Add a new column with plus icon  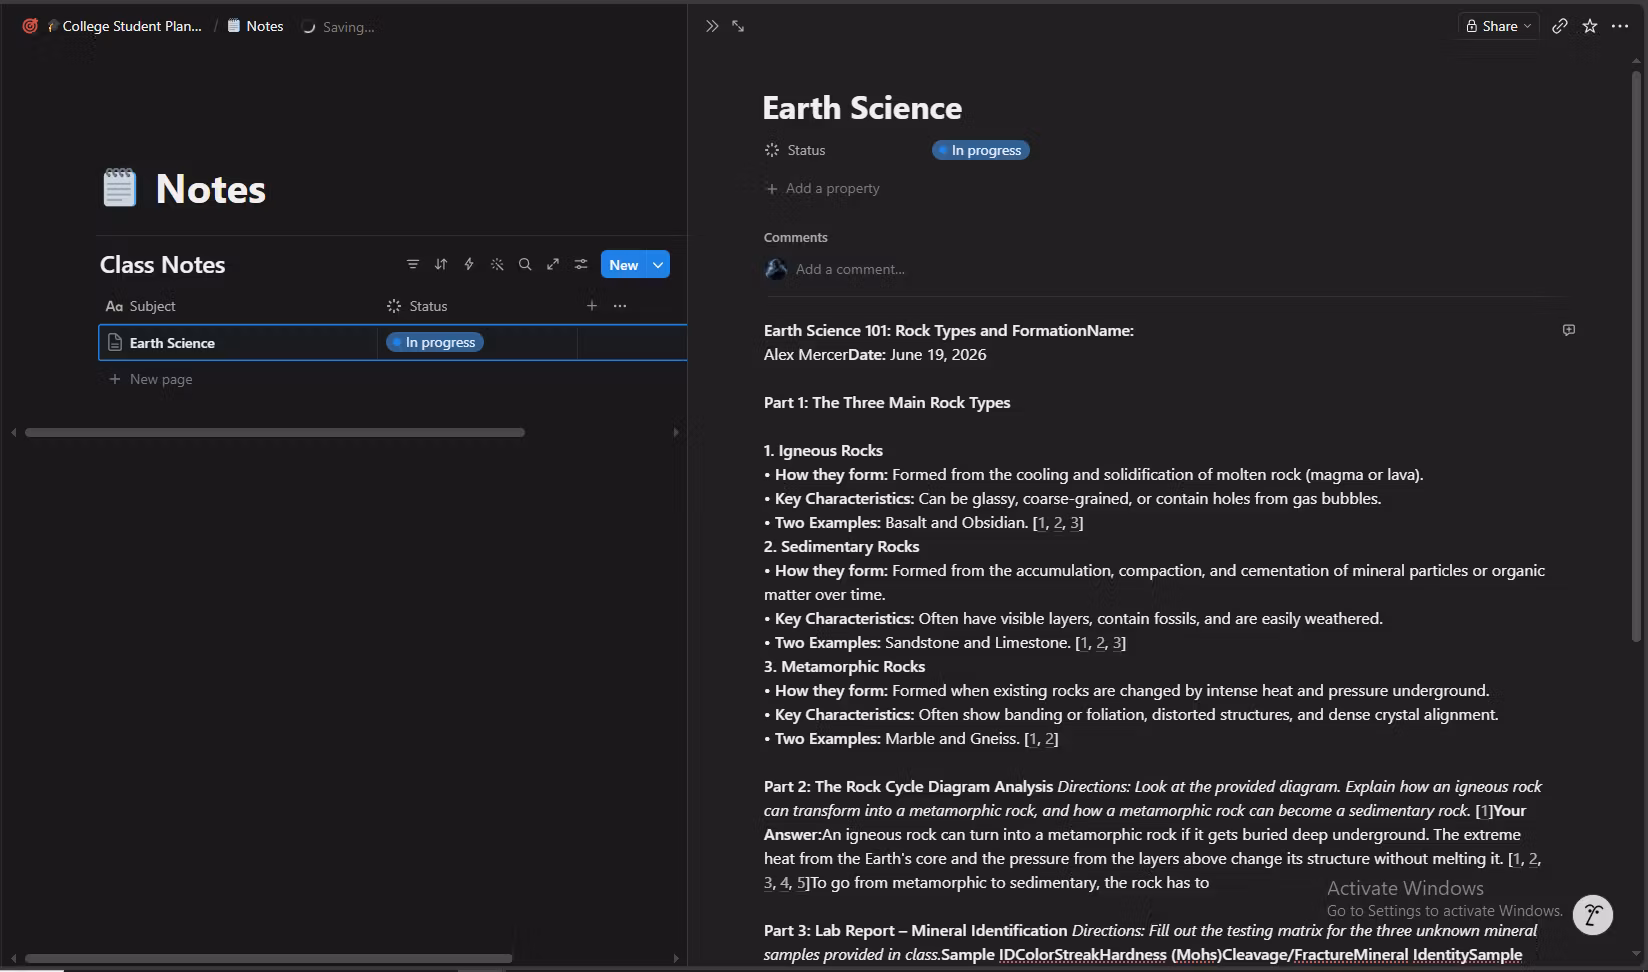[592, 306]
